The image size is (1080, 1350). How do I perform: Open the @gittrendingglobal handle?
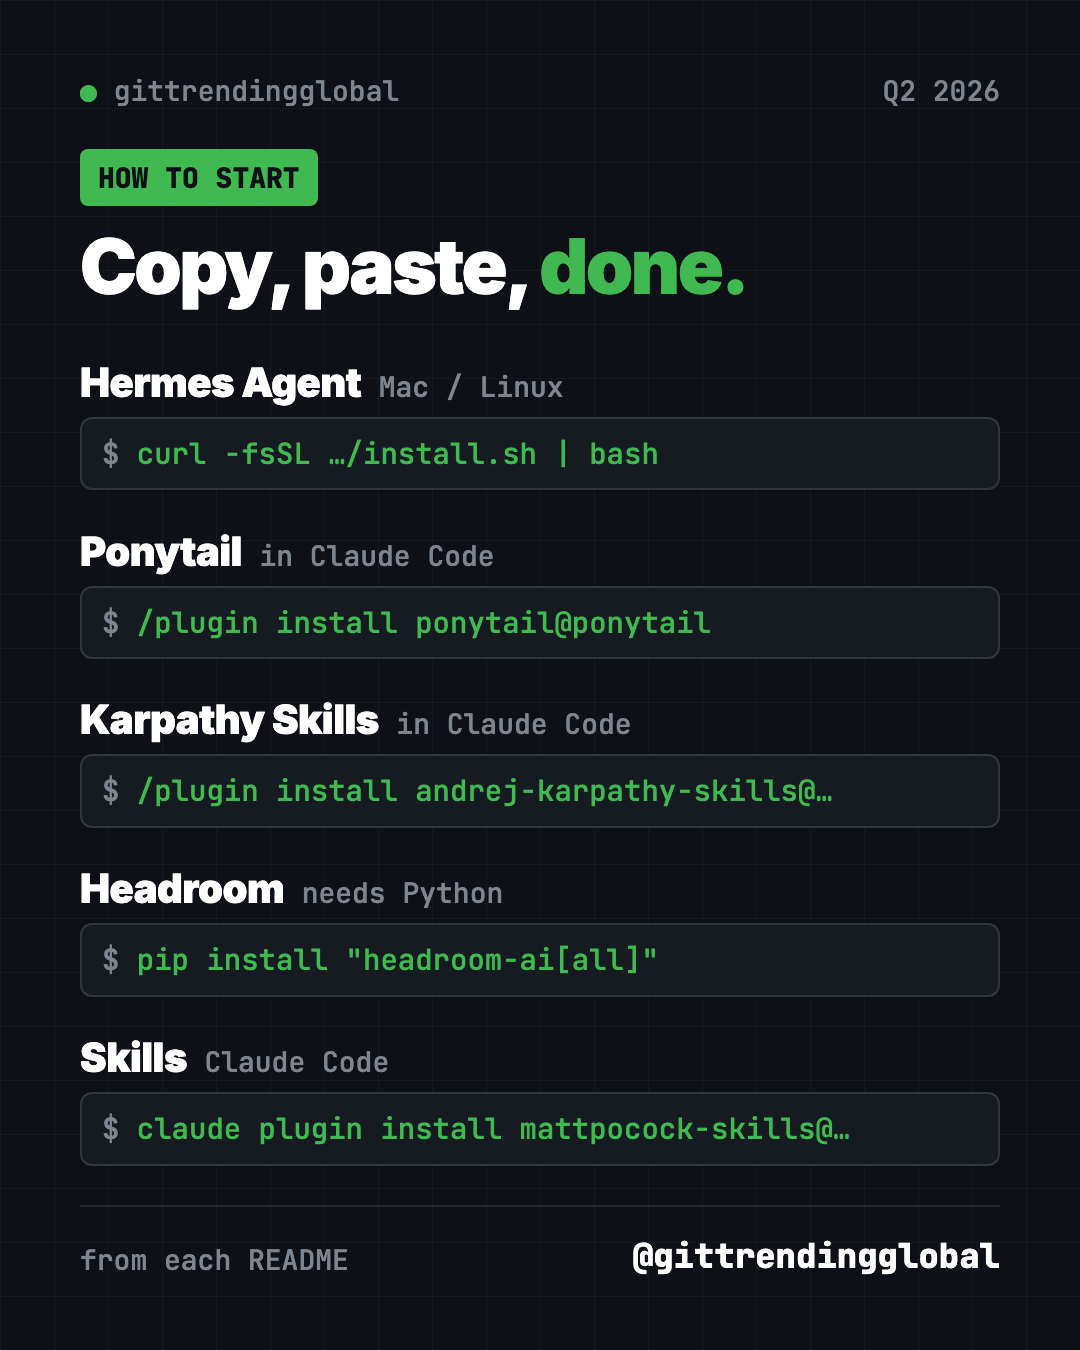tap(816, 1257)
